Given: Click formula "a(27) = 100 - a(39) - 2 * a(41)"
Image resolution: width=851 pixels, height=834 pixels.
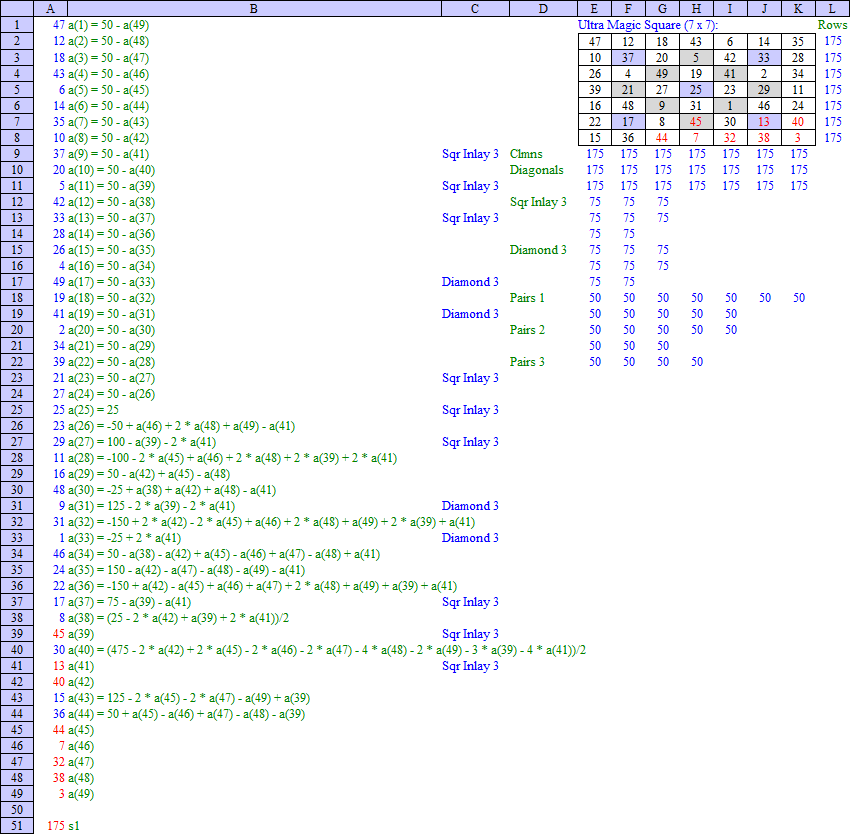Looking at the screenshot, I should point(142,442).
